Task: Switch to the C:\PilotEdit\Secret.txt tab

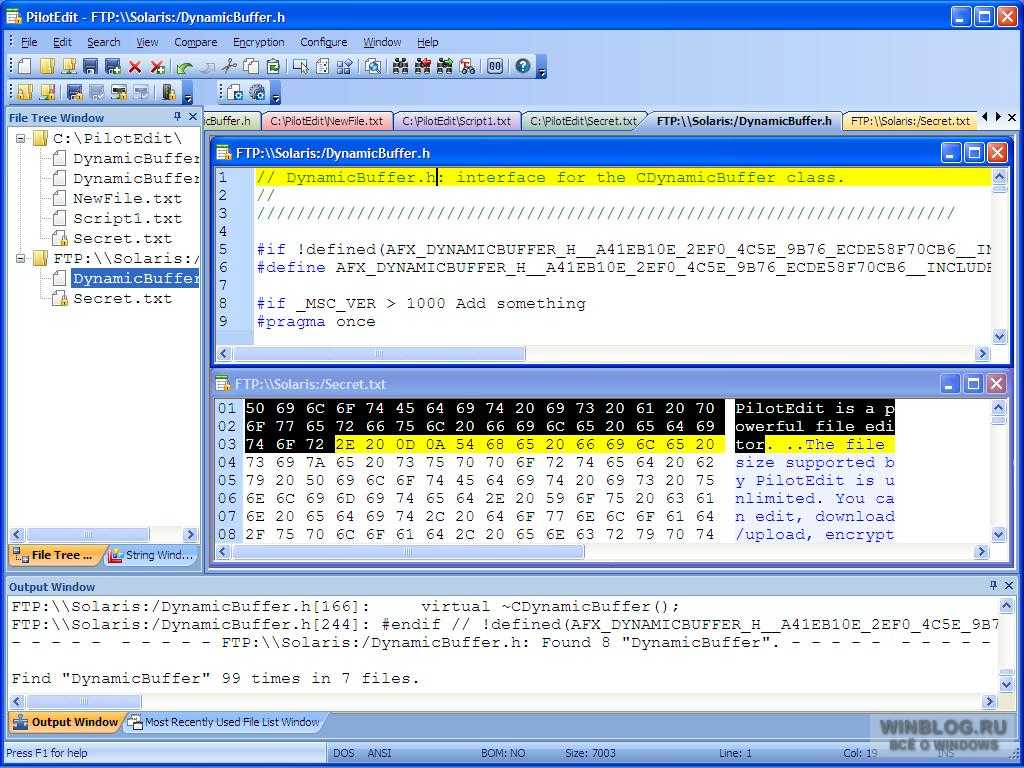Action: 583,121
